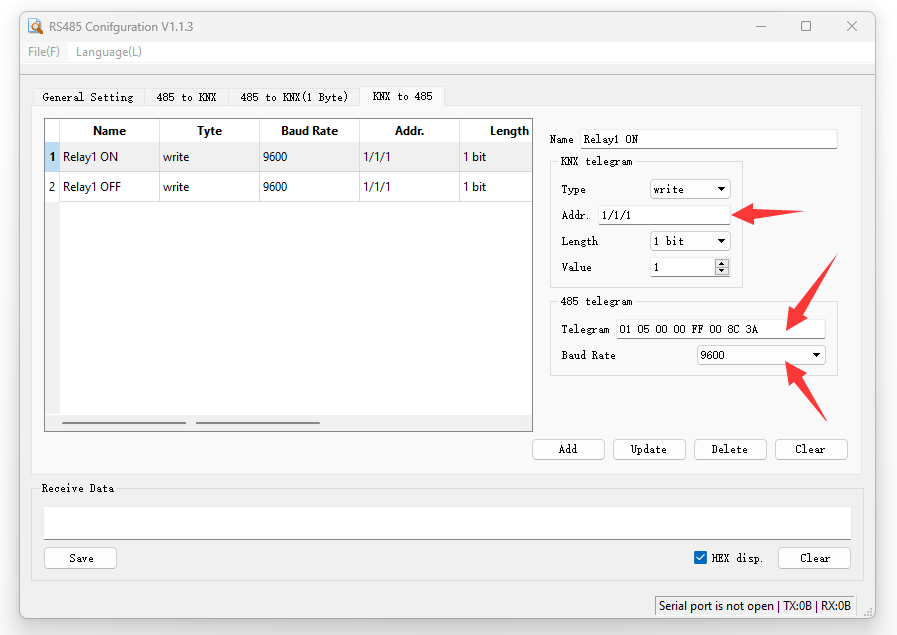Open the KNX telegram Type dropdown
Screen dimensions: 897x635
[690, 189]
